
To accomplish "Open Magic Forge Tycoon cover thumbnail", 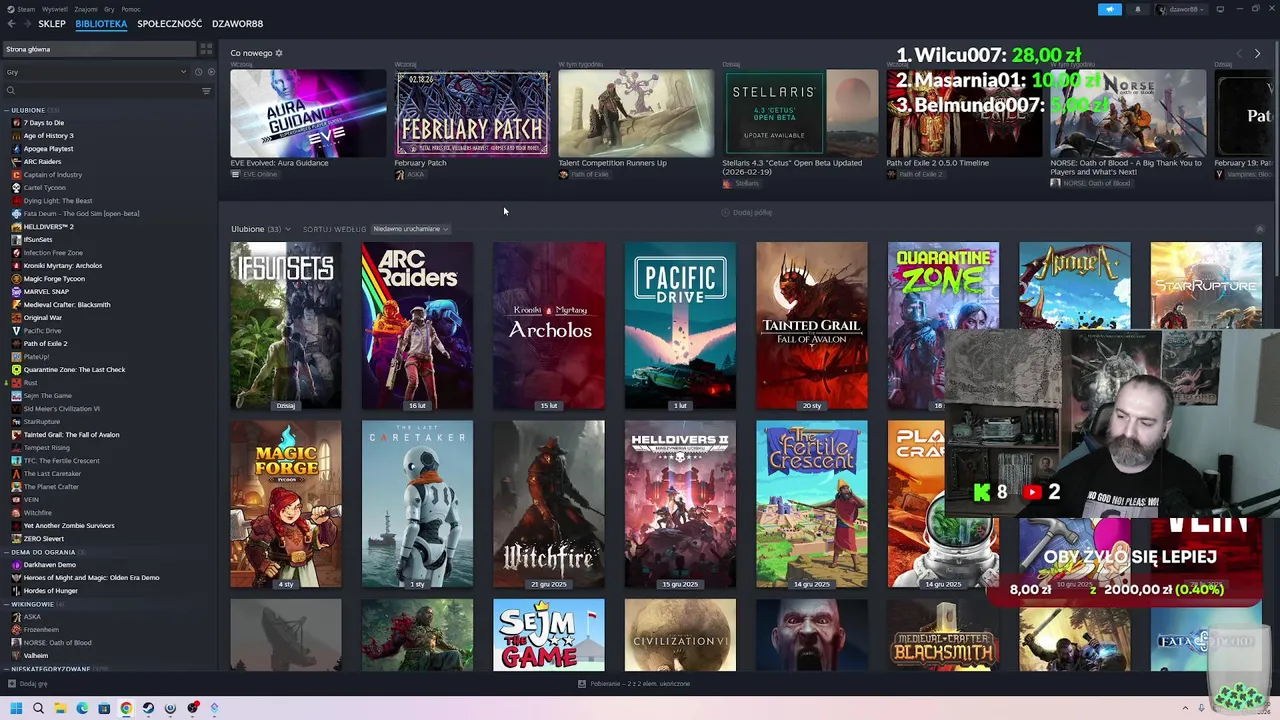I will [286, 504].
